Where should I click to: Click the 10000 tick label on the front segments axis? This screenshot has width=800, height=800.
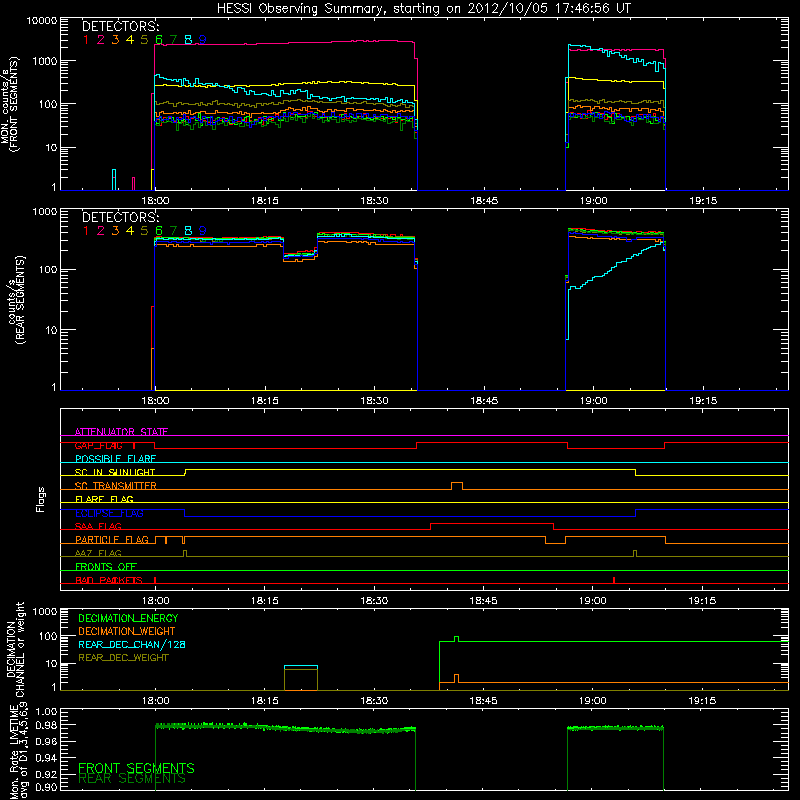click(42, 20)
